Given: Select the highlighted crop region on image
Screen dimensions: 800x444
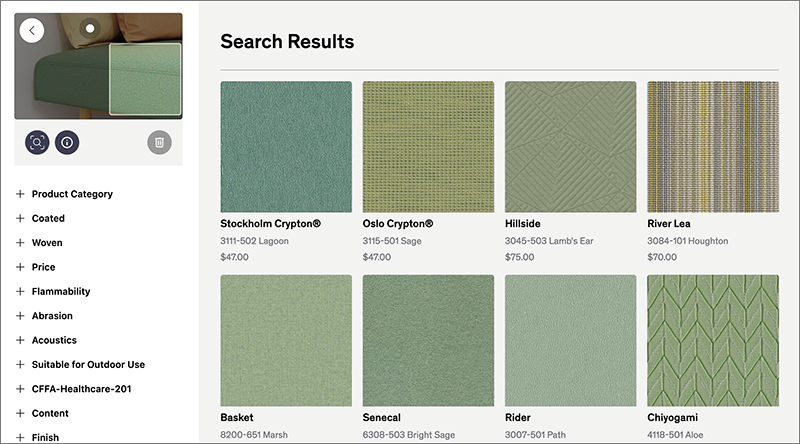Looking at the screenshot, I should click(x=144, y=80).
